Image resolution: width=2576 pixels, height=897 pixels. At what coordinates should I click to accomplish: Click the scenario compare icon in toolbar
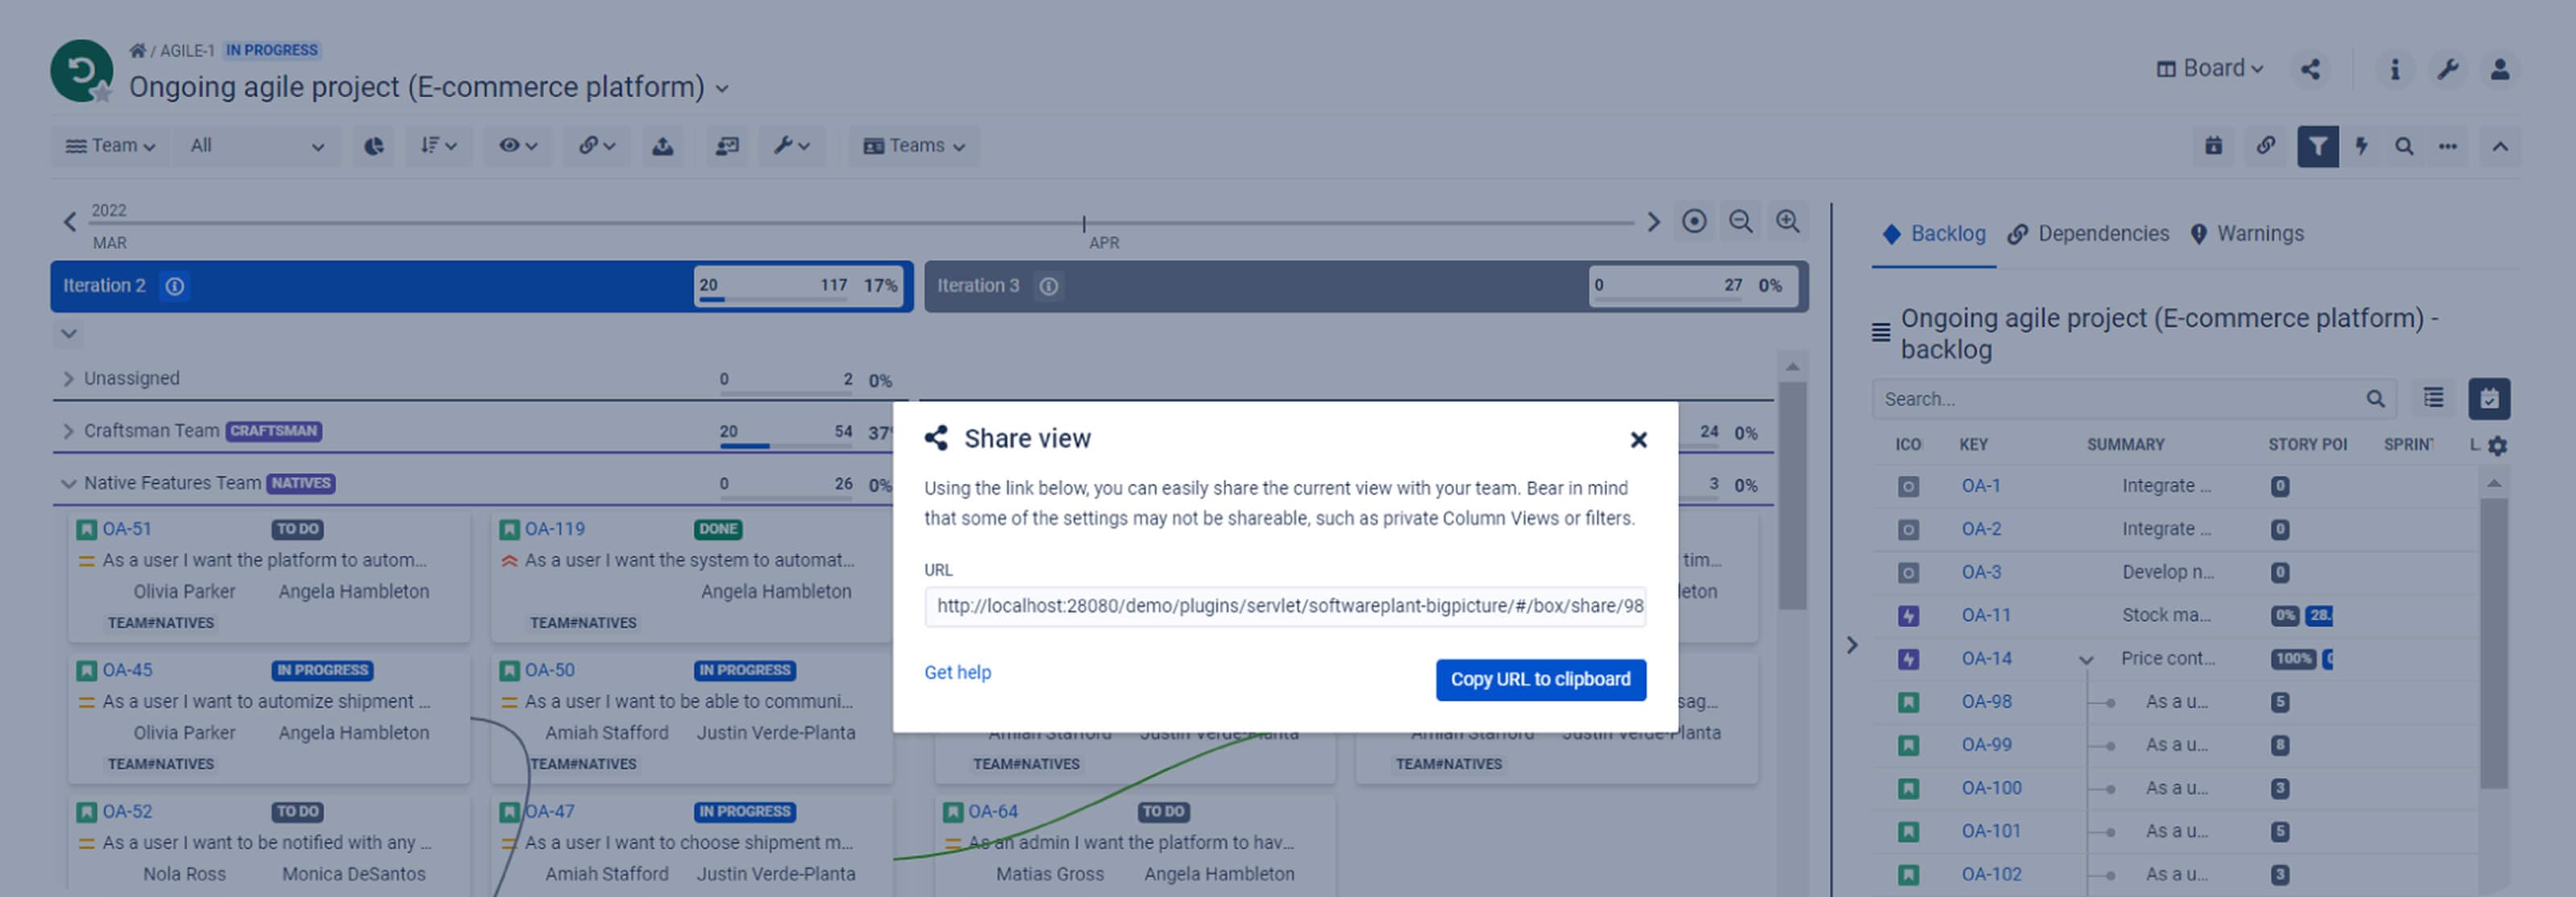click(x=727, y=146)
